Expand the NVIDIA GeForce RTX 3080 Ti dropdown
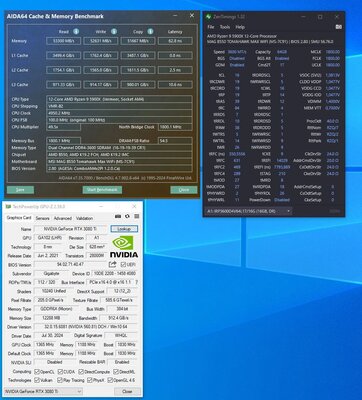 (43, 391)
